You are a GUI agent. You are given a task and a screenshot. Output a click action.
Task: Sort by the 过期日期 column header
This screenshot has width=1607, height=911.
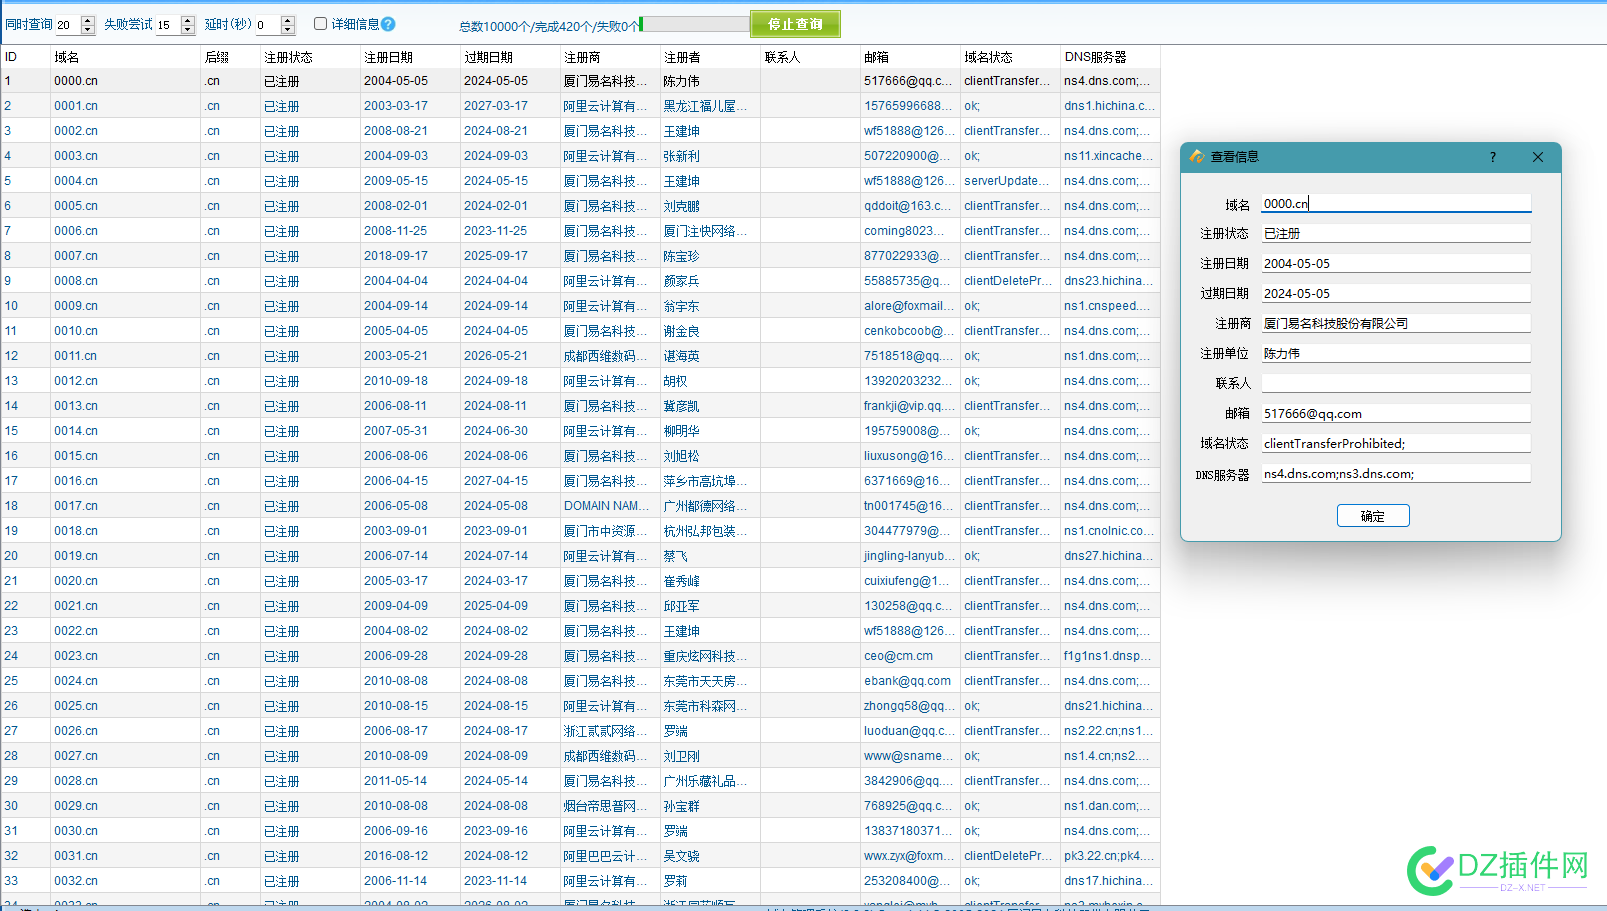coord(510,57)
